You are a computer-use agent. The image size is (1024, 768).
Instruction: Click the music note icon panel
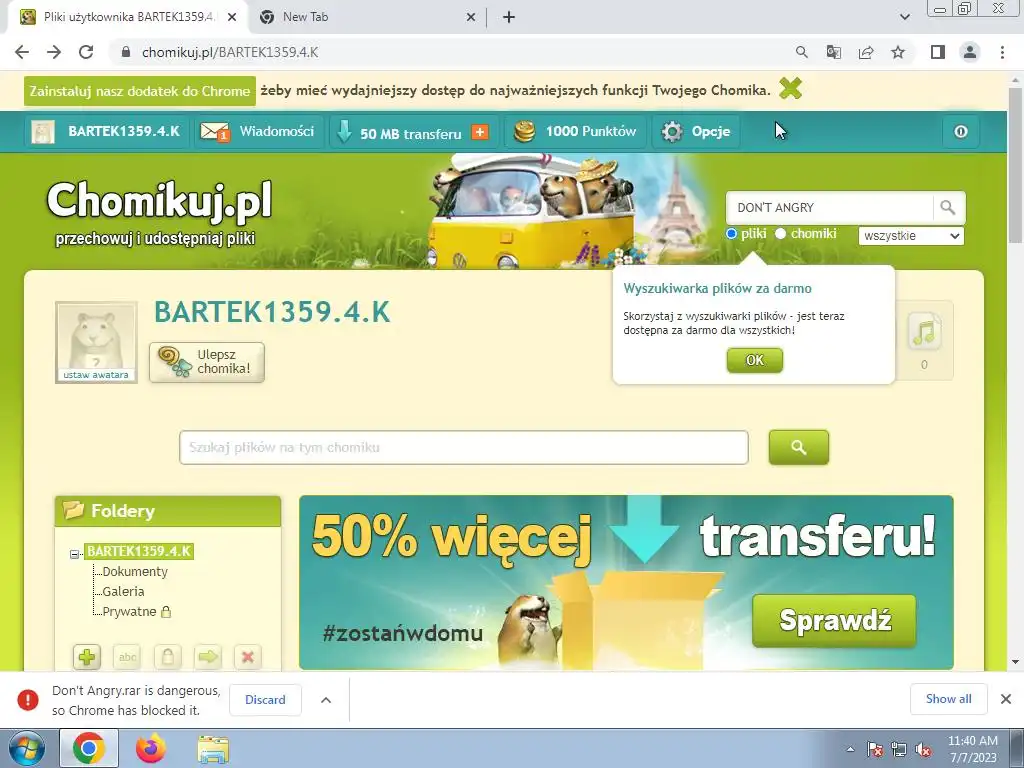(924, 340)
